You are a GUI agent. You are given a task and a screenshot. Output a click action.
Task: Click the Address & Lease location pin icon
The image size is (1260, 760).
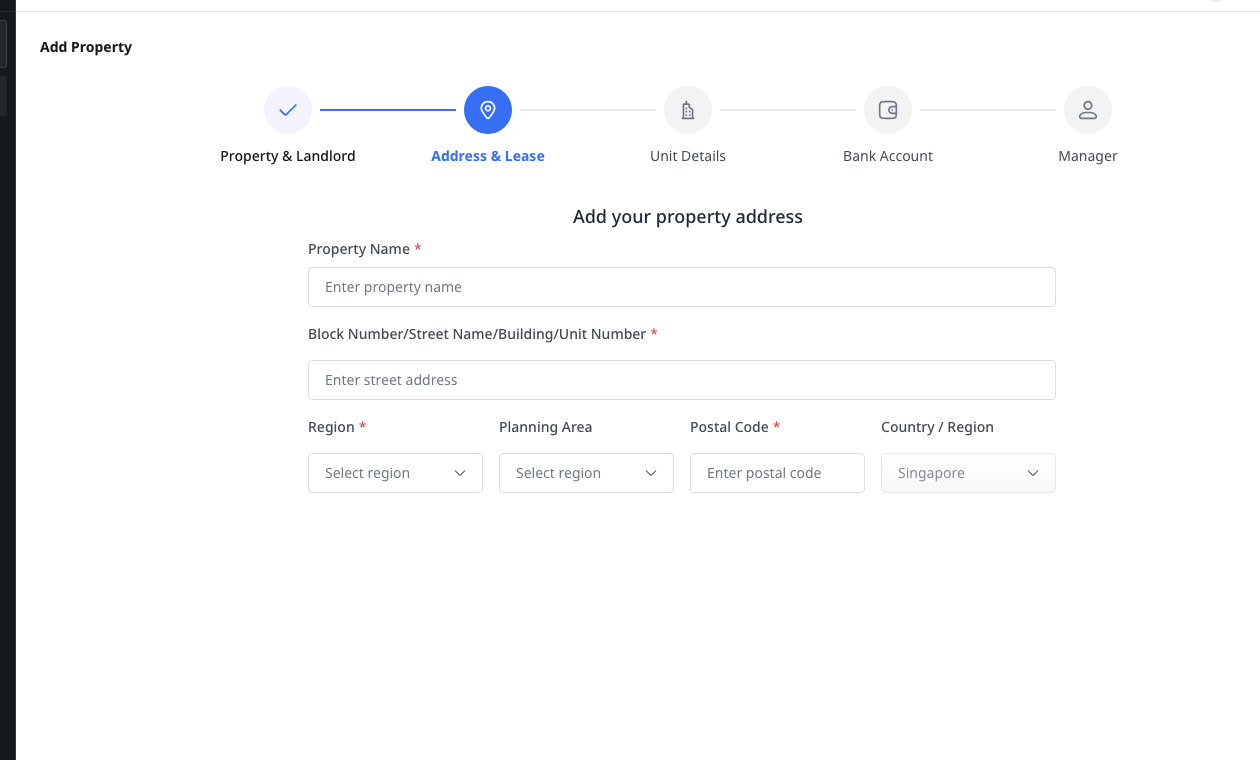488,110
